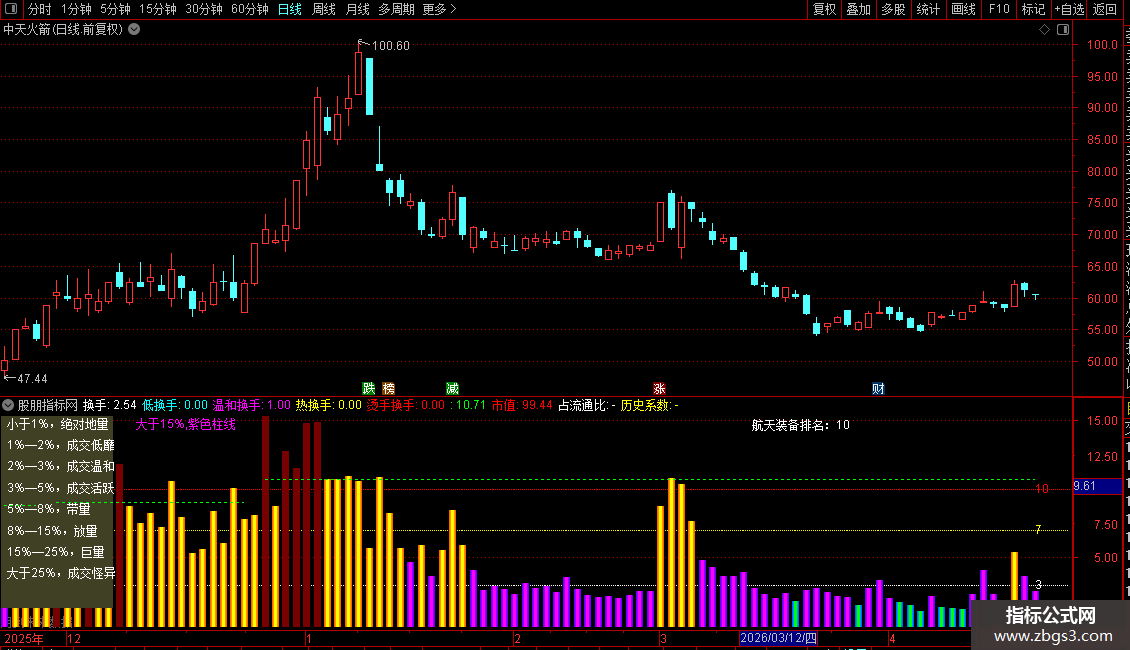Switch to 周线 weekly chart

324,9
